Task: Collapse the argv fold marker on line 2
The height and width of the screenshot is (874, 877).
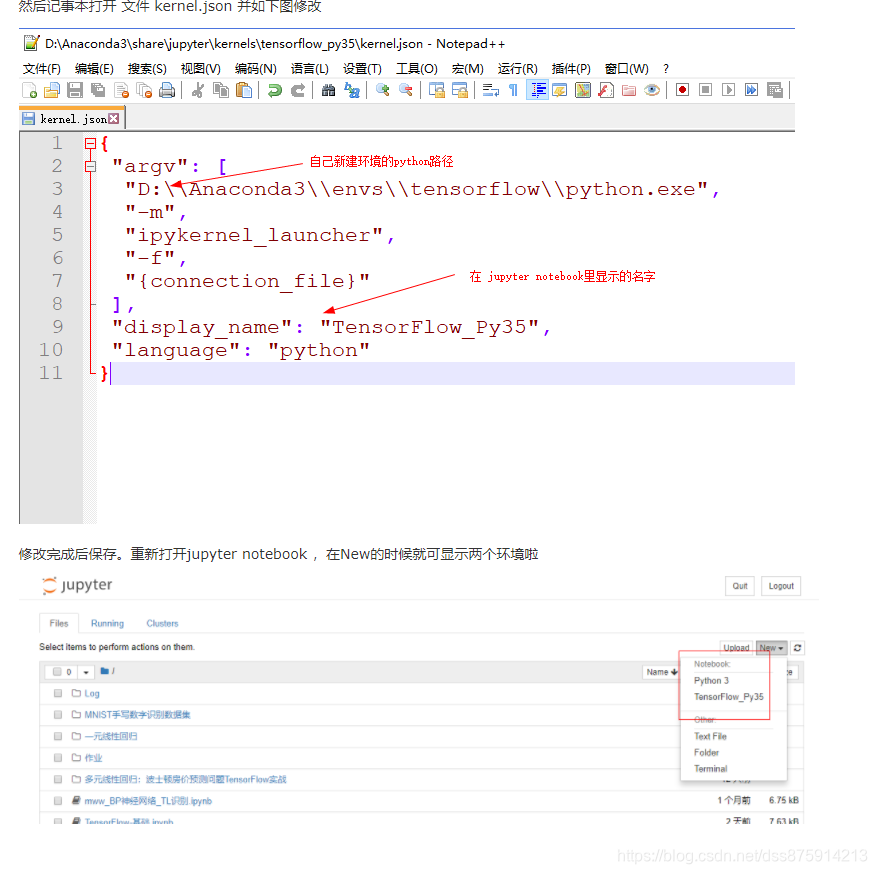Action: pos(90,166)
